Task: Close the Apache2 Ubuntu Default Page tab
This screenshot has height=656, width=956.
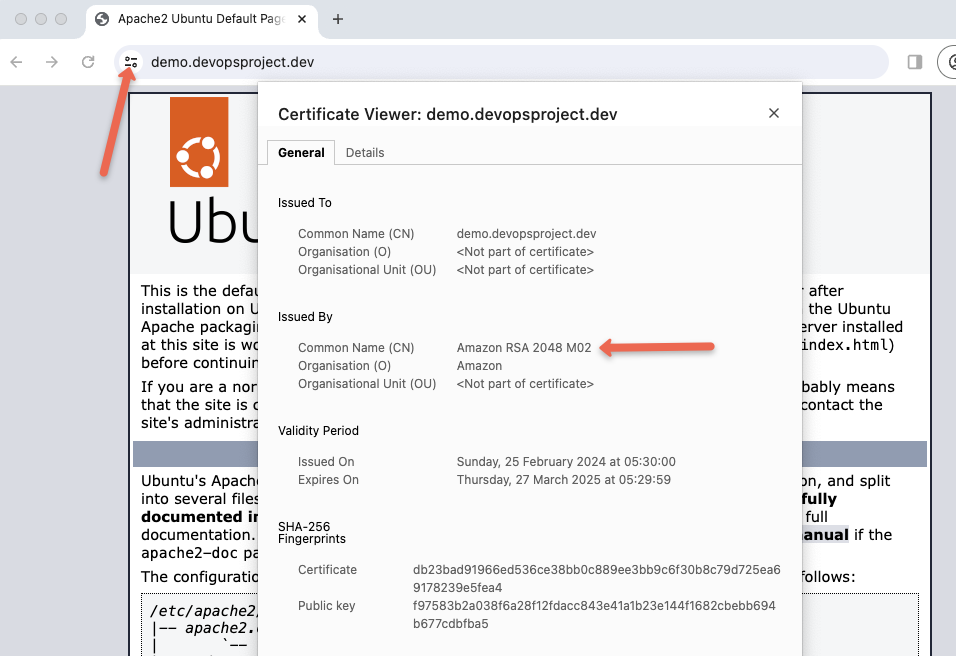Action: [302, 20]
